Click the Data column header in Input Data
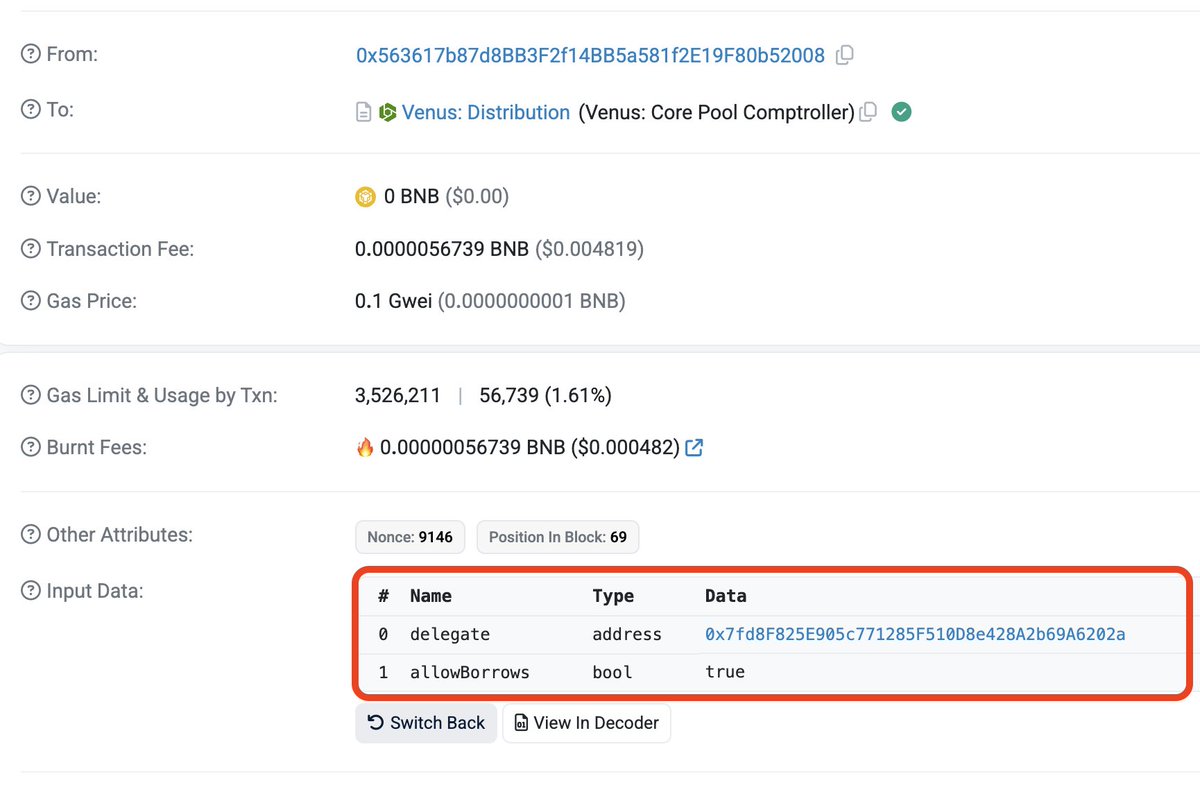Viewport: 1200px width, 785px height. click(x=726, y=596)
